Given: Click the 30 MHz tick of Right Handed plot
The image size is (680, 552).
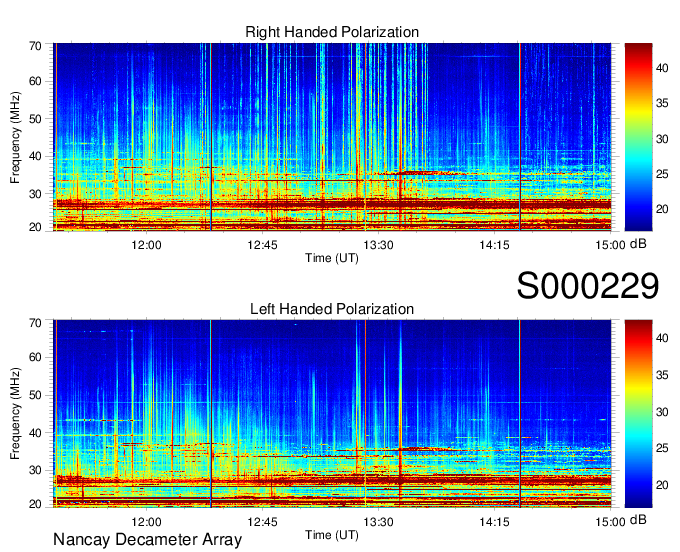Looking at the screenshot, I should [x=35, y=194].
